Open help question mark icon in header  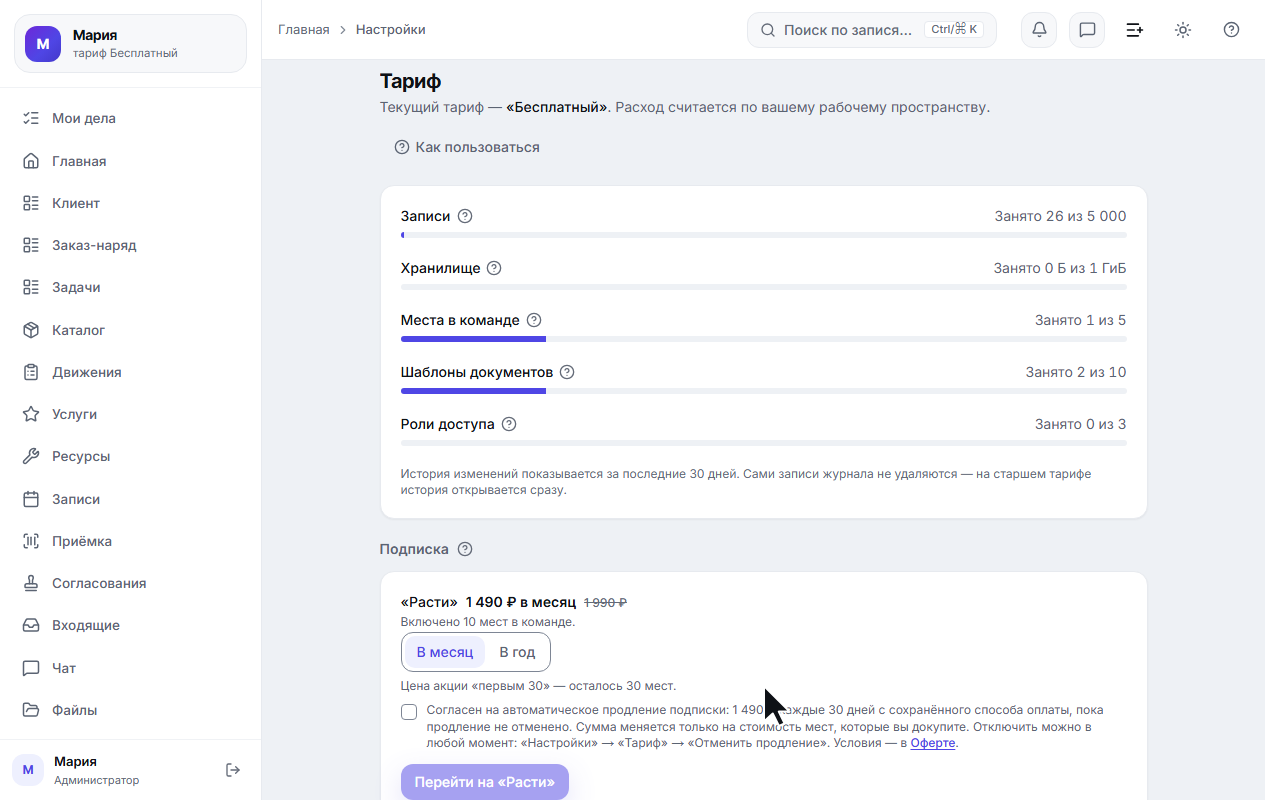tap(1231, 30)
